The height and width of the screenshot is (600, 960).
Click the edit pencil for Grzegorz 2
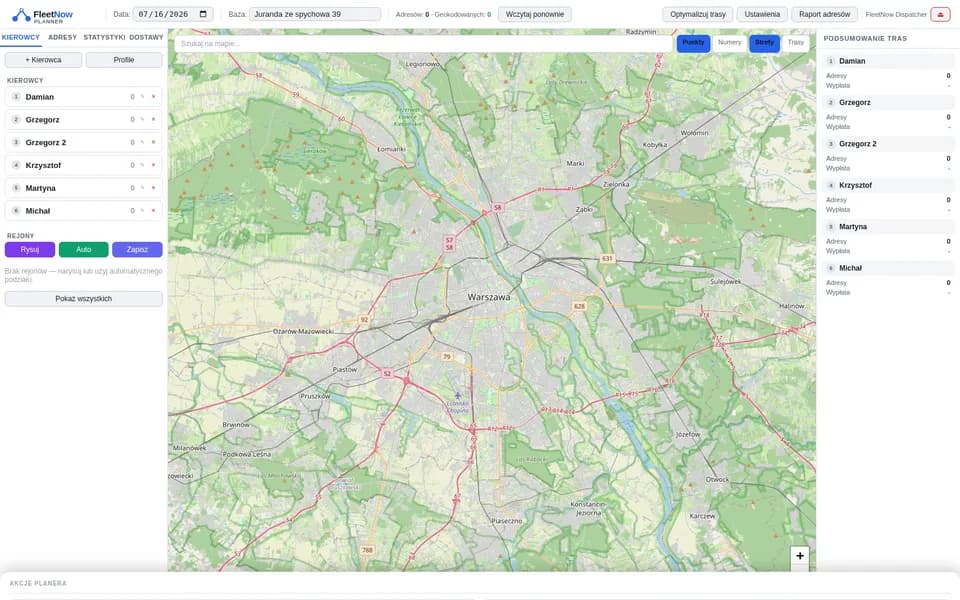click(143, 142)
